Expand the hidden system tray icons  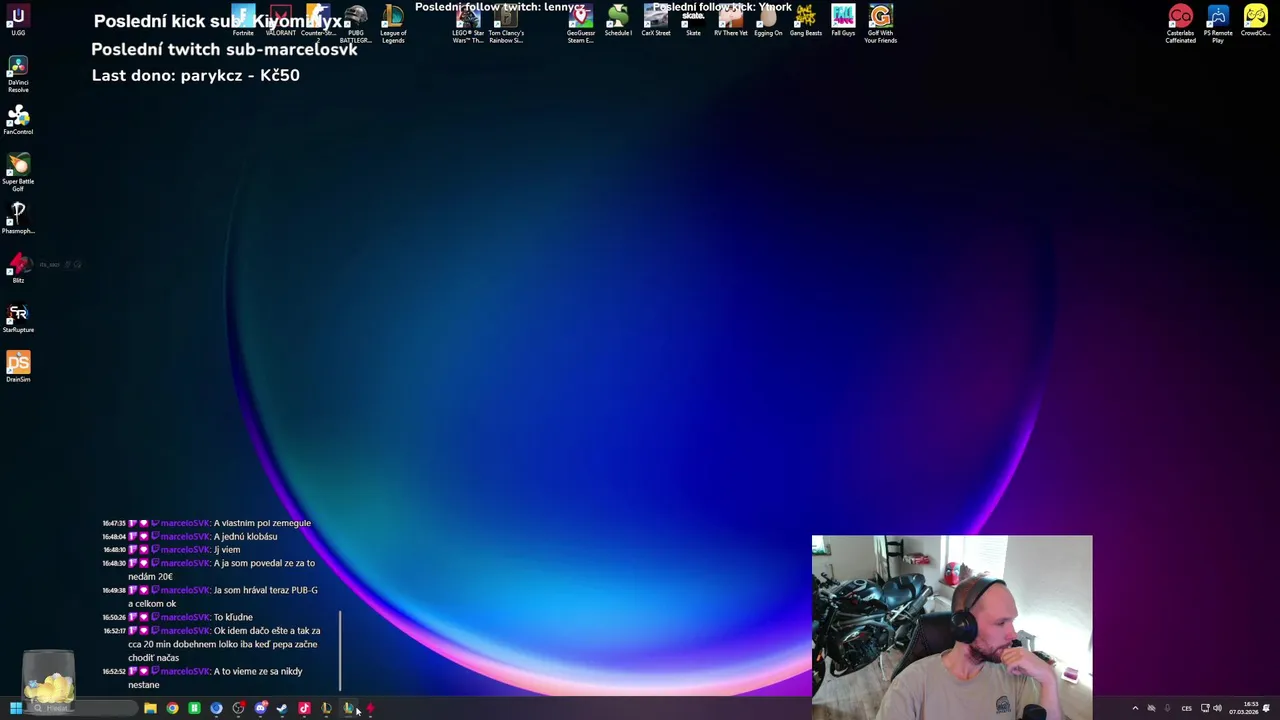coord(1135,708)
